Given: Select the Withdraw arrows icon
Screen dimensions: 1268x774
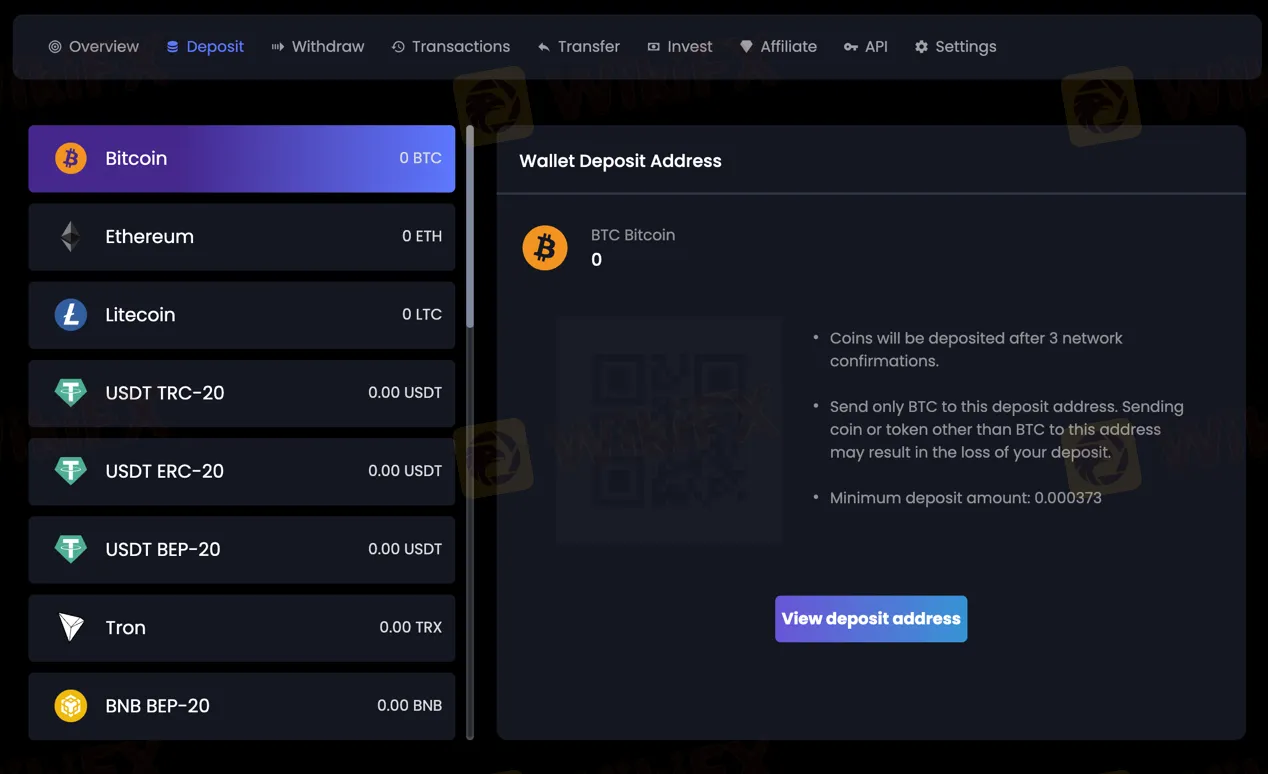Looking at the screenshot, I should (277, 46).
